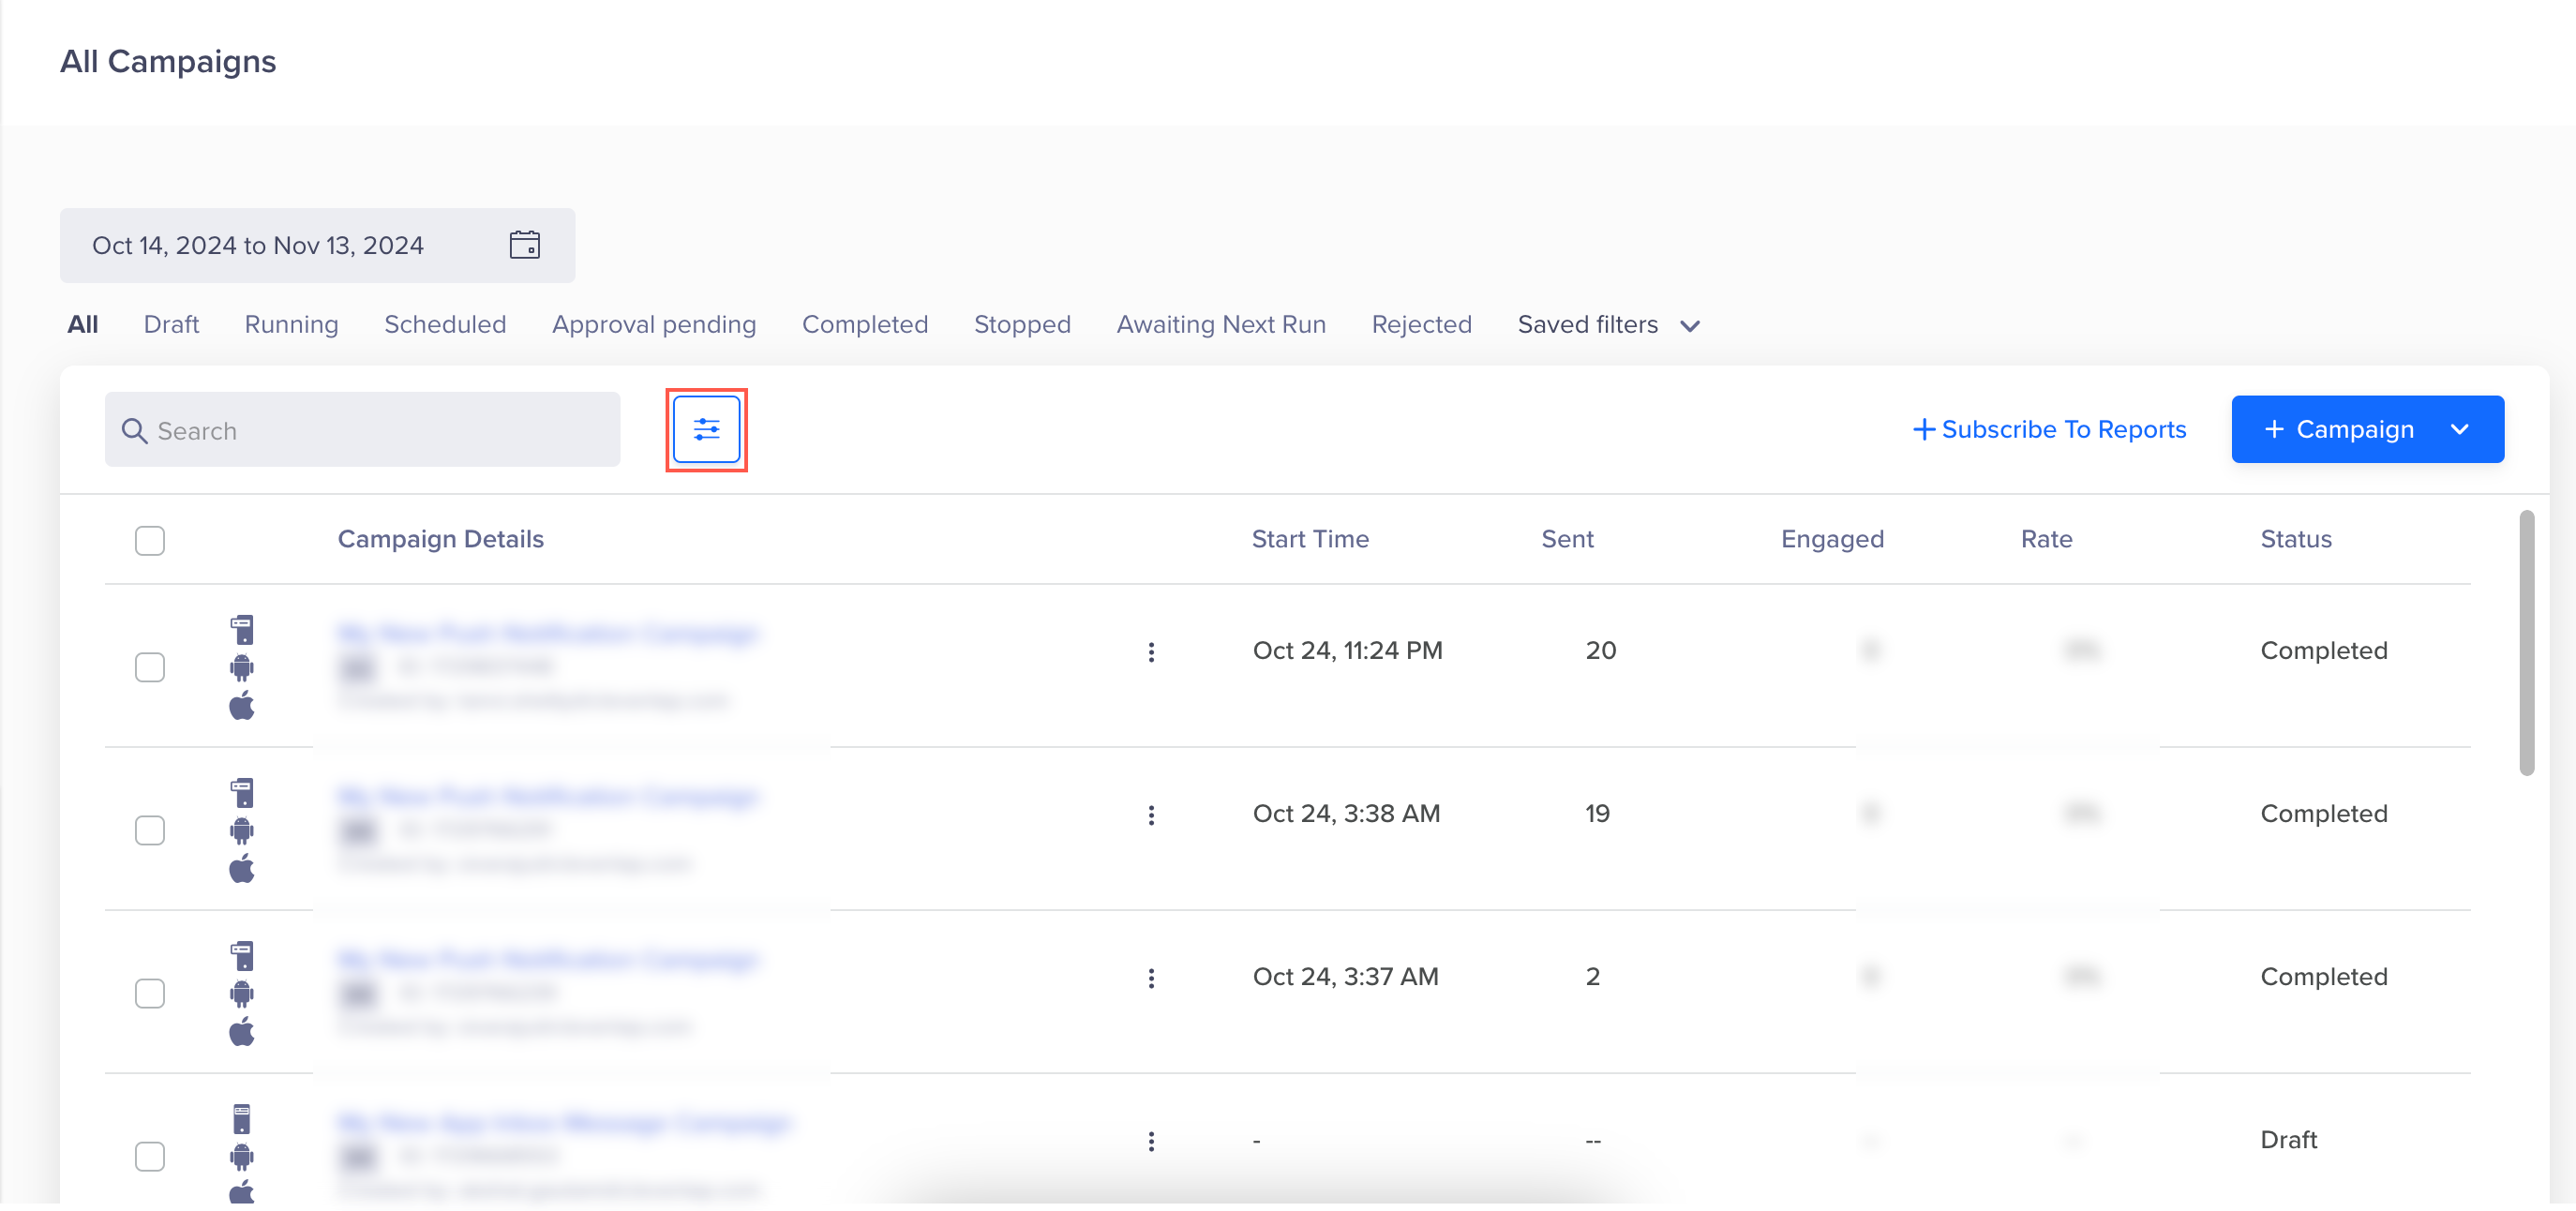Toggle the select-all campaigns checkbox
The image size is (2576, 1211).
pyautogui.click(x=150, y=540)
